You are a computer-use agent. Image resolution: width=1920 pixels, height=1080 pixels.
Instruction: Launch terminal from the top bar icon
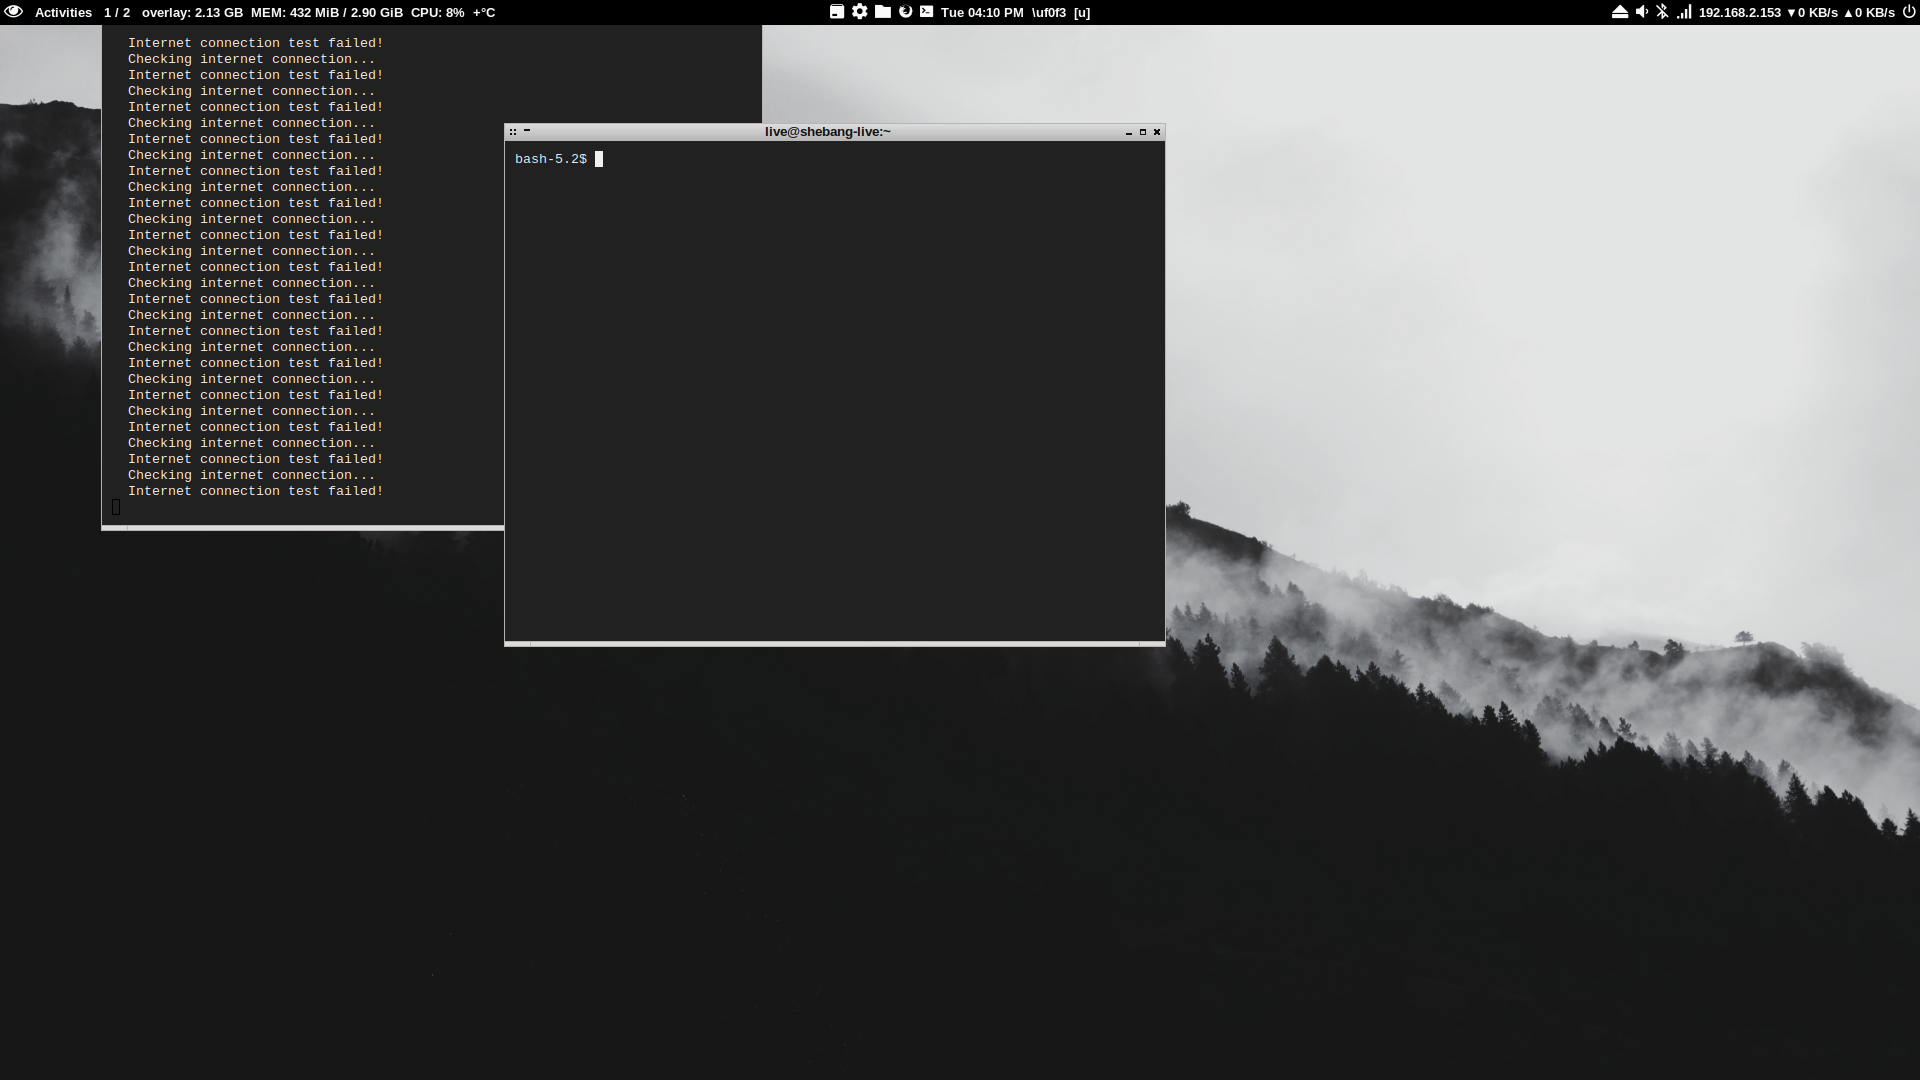tap(927, 12)
